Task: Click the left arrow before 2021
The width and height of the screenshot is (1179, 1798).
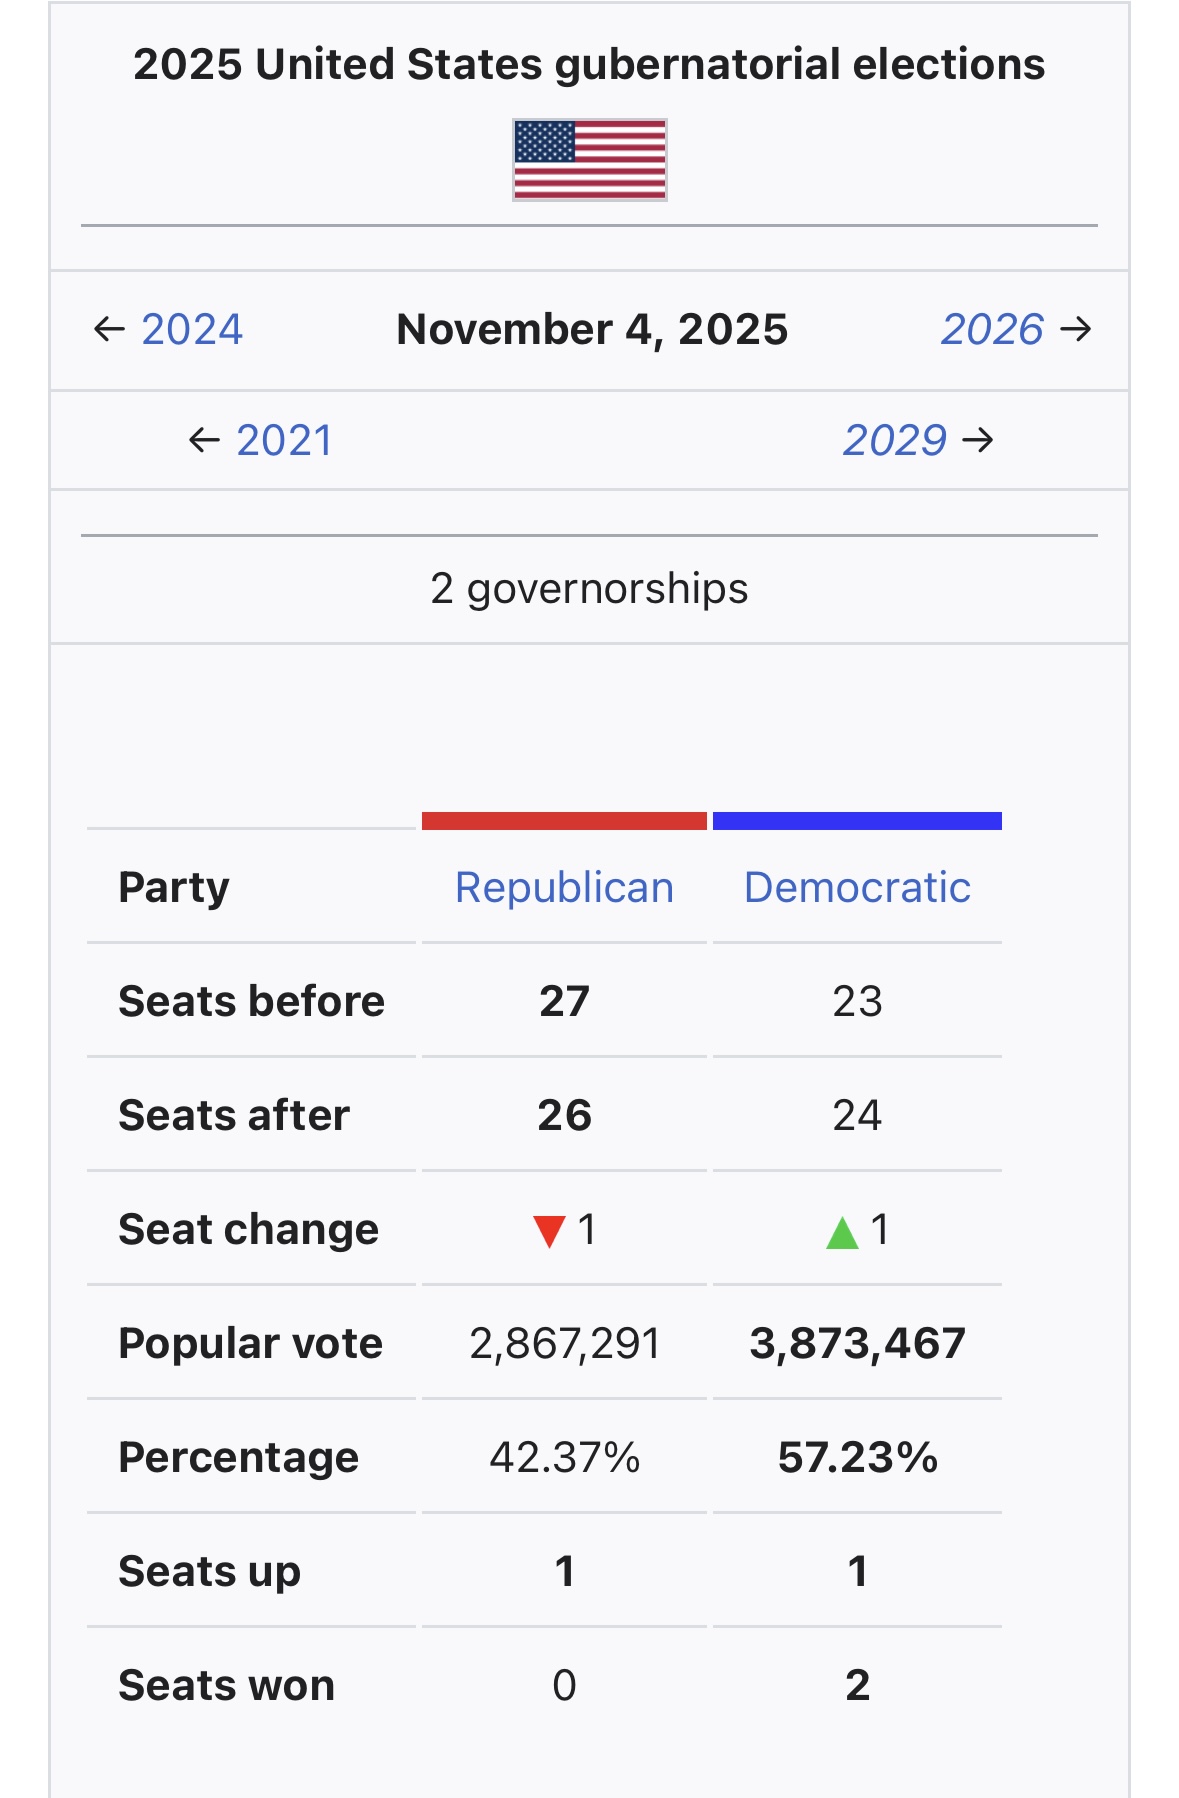Action: point(204,440)
